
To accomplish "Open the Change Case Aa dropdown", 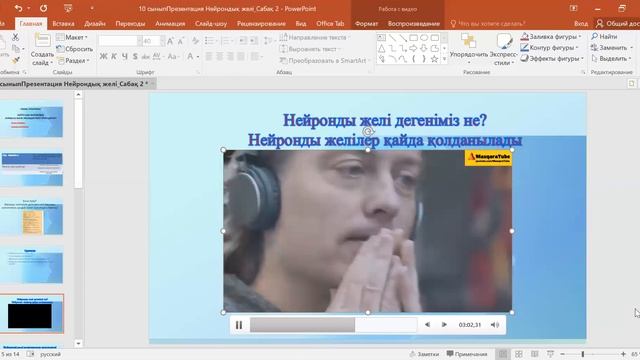I will point(173,56).
